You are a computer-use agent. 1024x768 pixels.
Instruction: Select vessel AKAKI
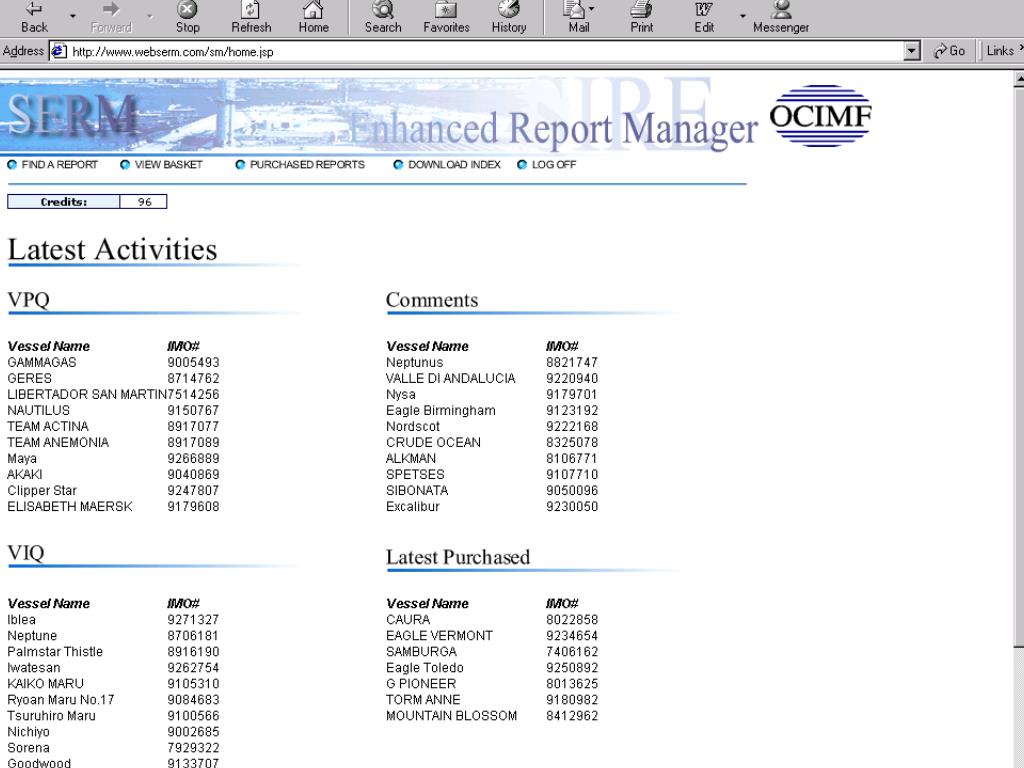(x=25, y=475)
